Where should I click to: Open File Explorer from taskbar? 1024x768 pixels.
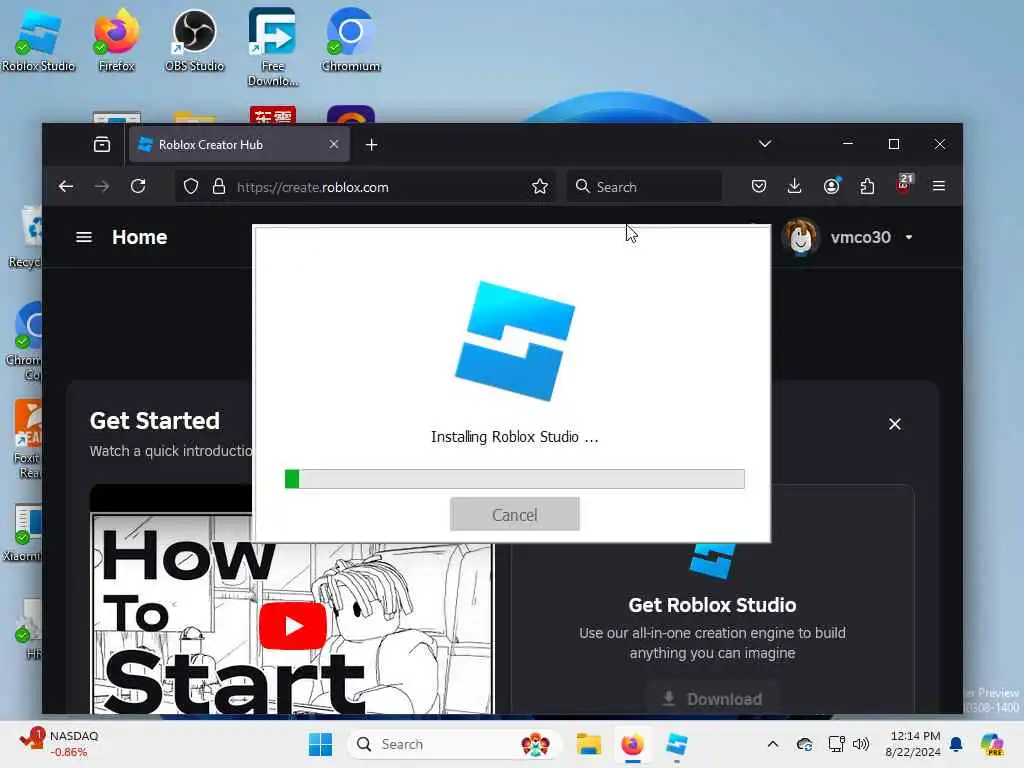pos(588,744)
